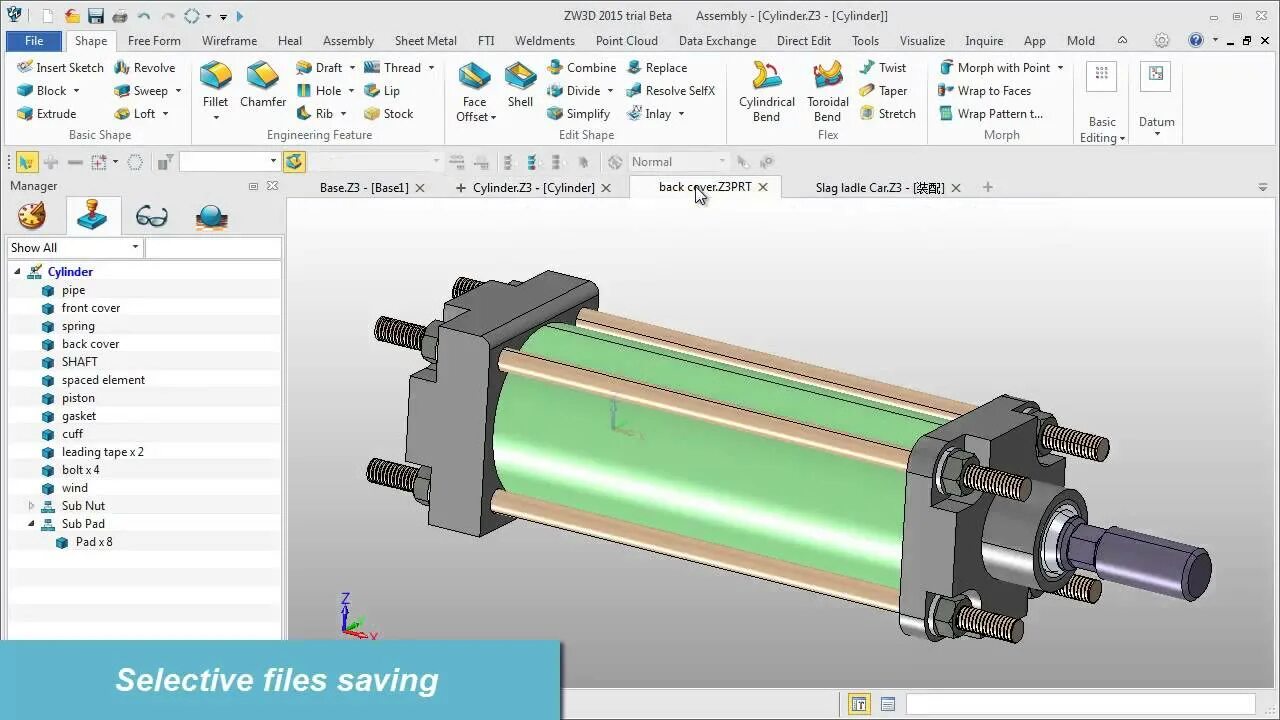Viewport: 1280px width, 720px height.
Task: Select the gasket component in tree
Action: 79,416
